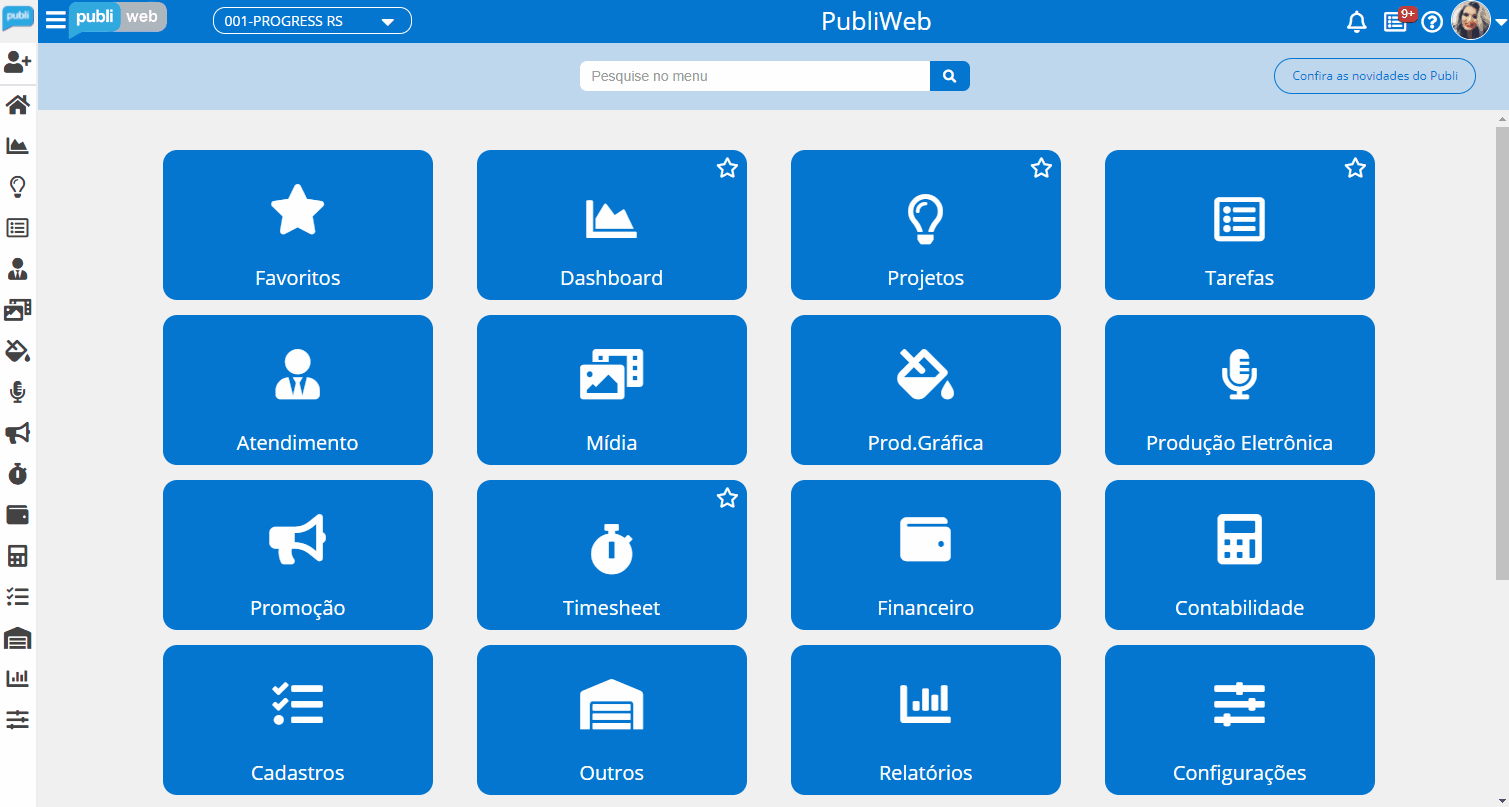Open the Configurações tile
The height and width of the screenshot is (807, 1509).
pyautogui.click(x=1240, y=720)
